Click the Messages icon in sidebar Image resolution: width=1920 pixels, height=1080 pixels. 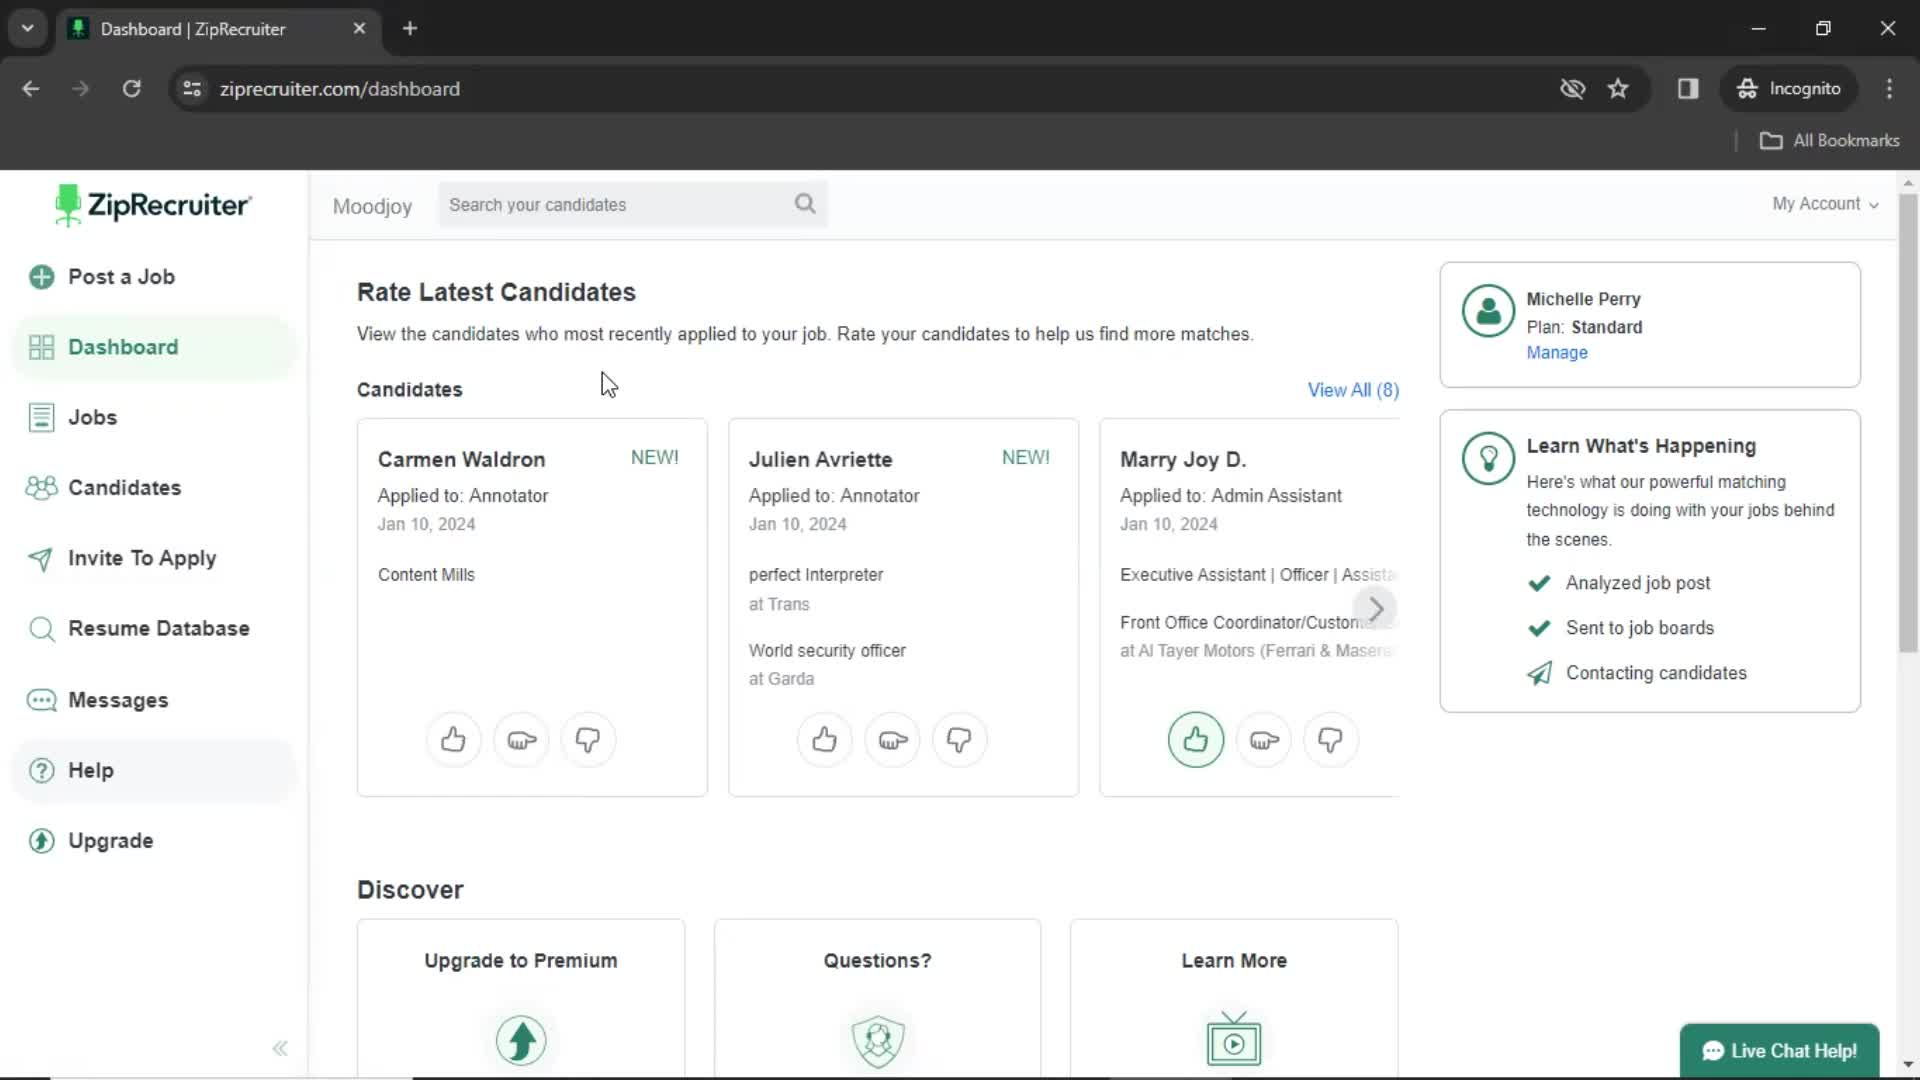[x=41, y=699]
